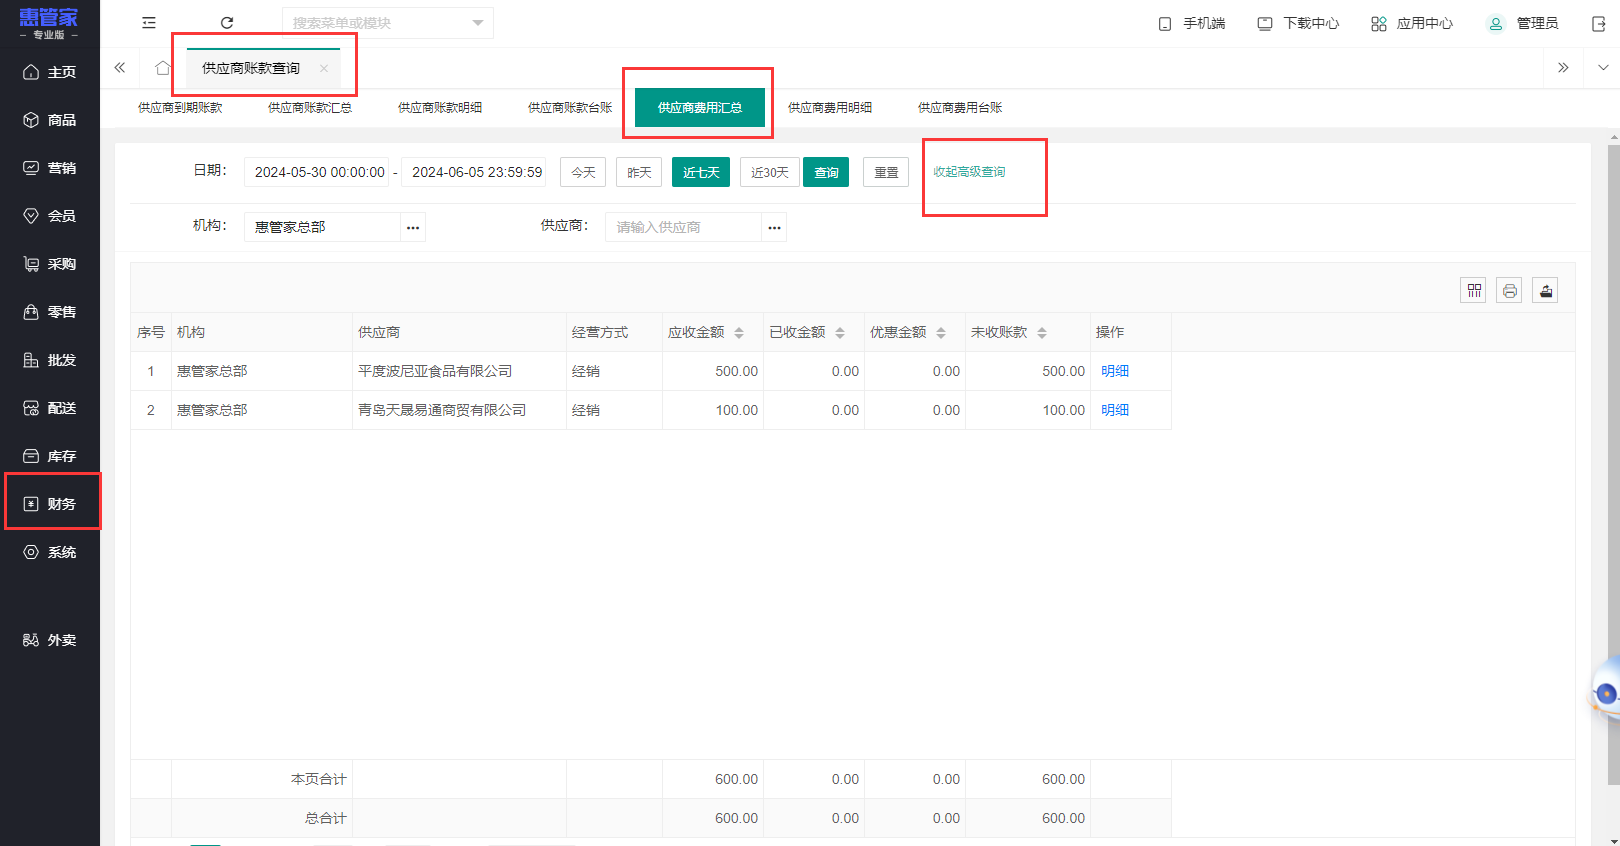The height and width of the screenshot is (846, 1620).
Task: Open the 会员 members sidebar menu
Action: coord(50,216)
